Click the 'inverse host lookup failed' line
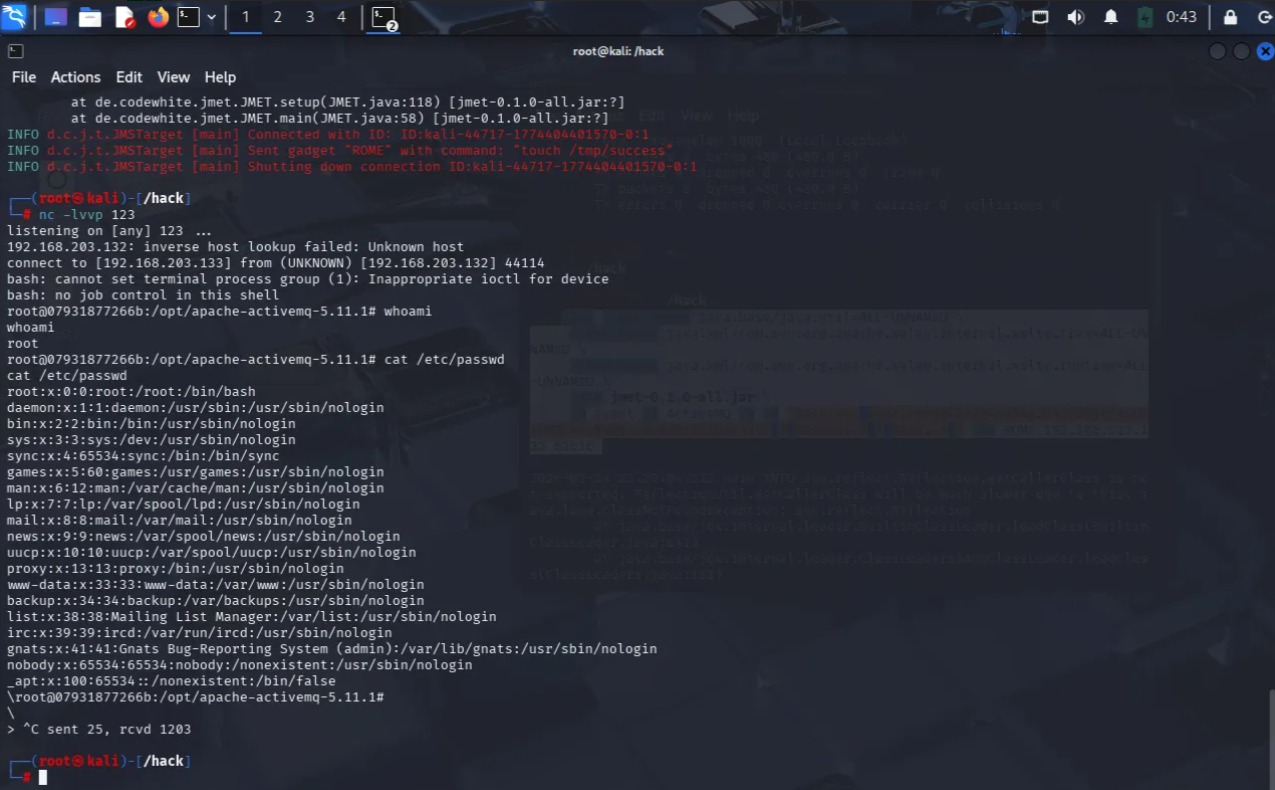 point(235,246)
